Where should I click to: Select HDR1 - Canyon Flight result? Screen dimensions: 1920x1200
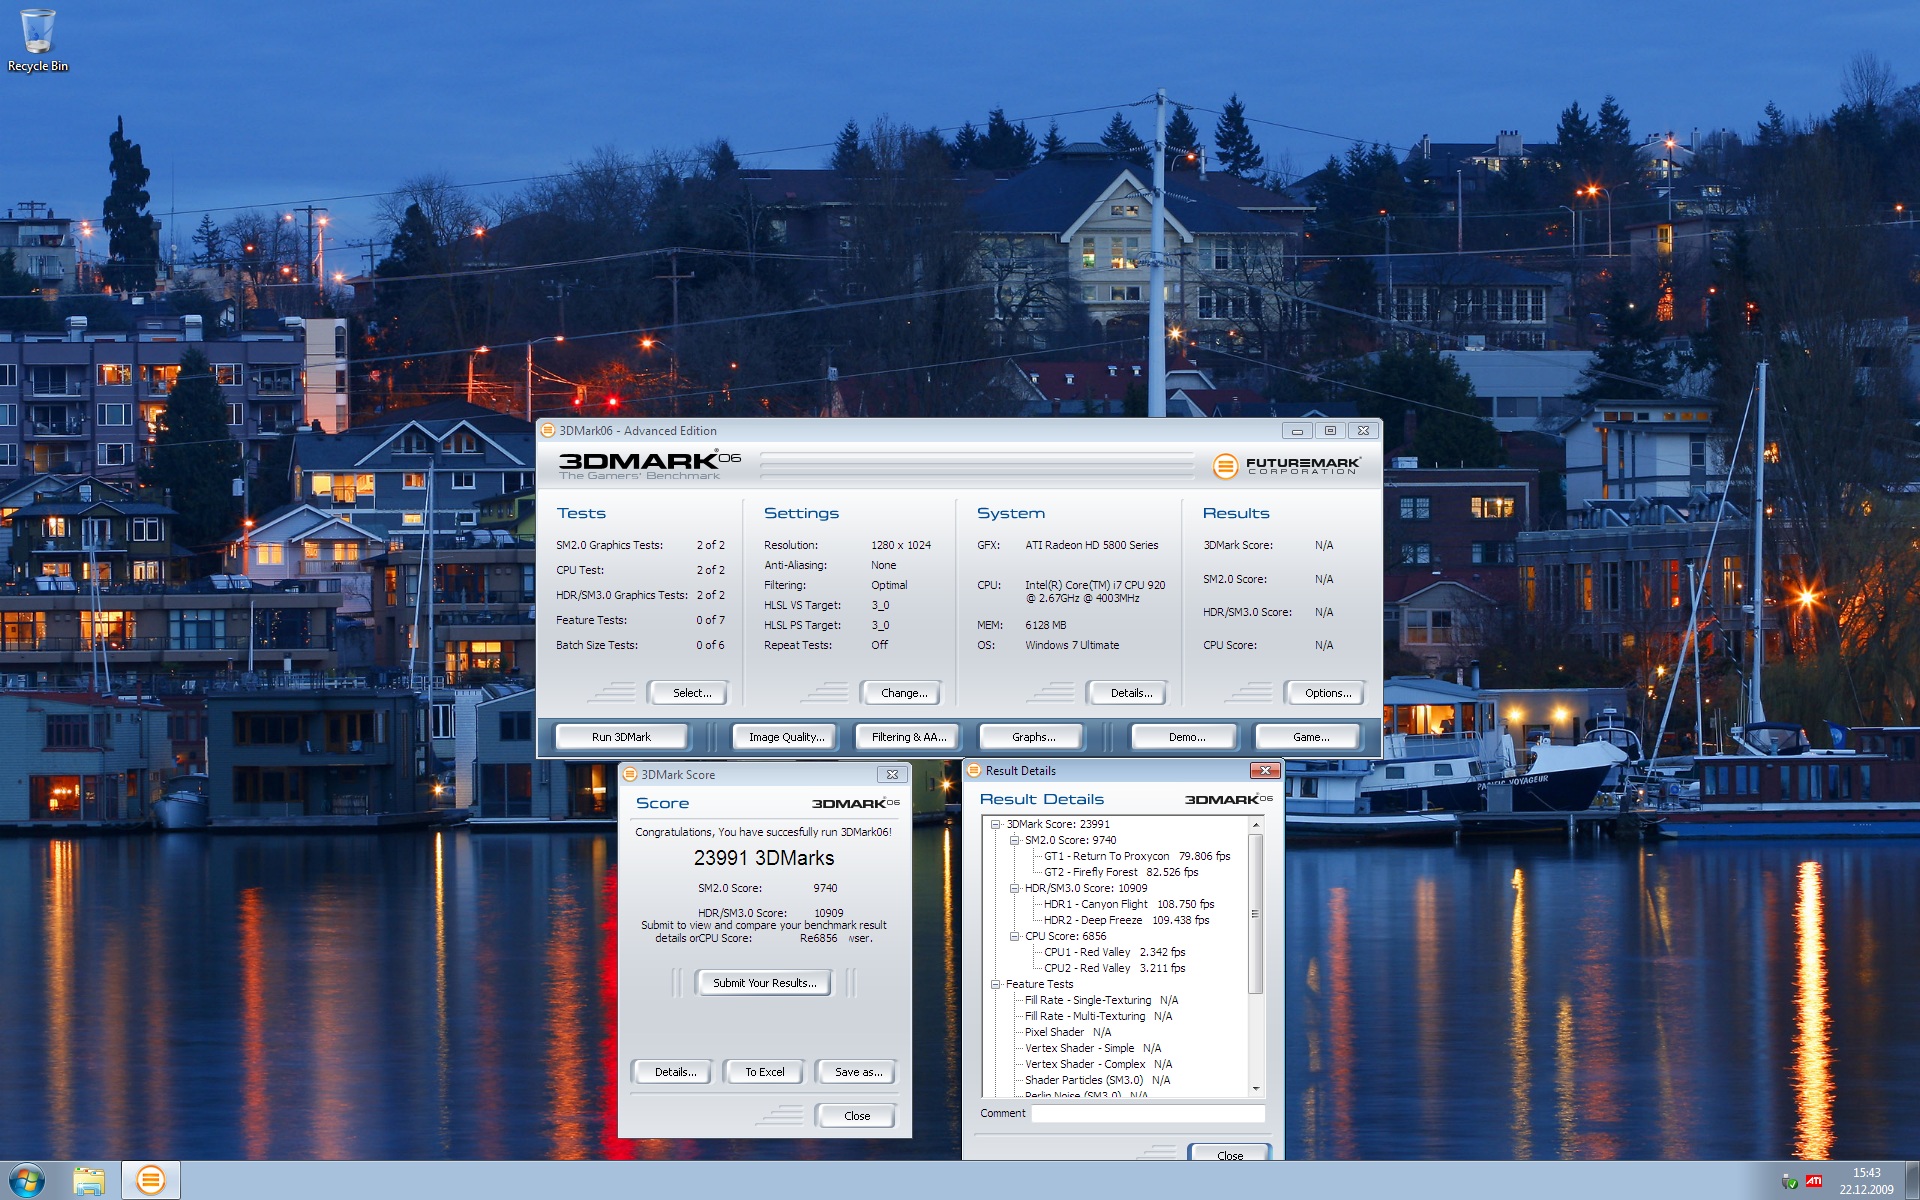coord(1129,905)
